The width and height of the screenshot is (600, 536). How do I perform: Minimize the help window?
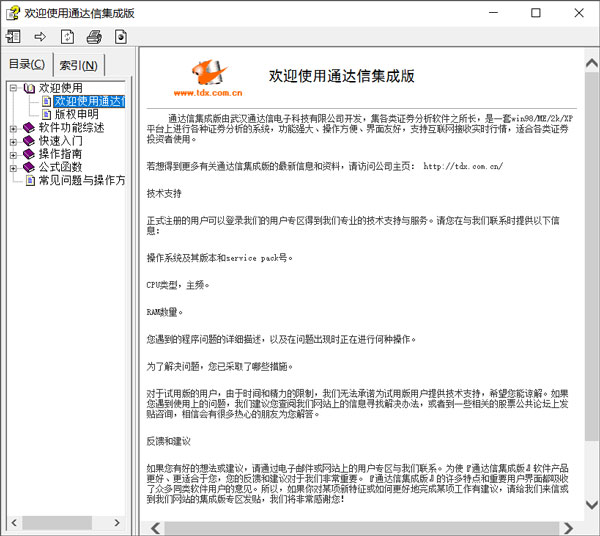[493, 13]
